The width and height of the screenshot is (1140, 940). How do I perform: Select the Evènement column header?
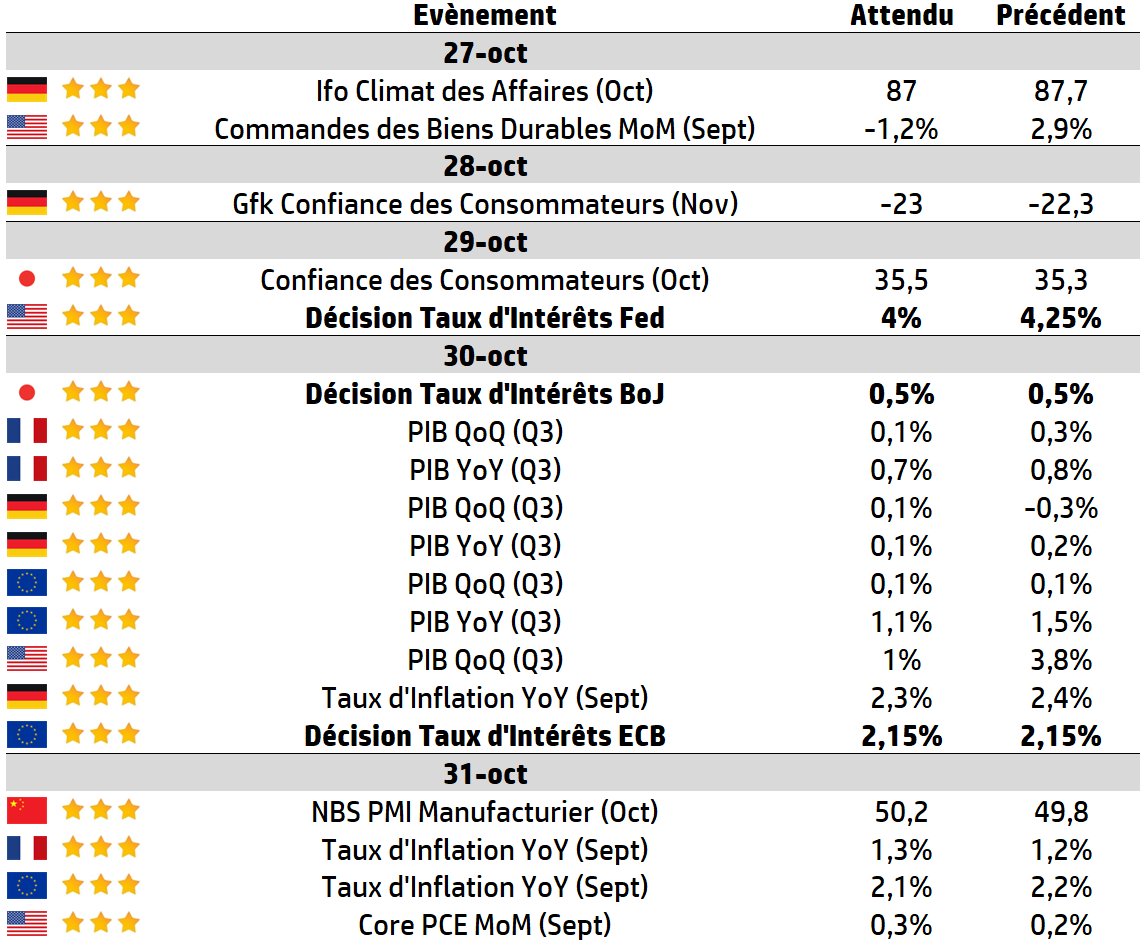click(485, 15)
